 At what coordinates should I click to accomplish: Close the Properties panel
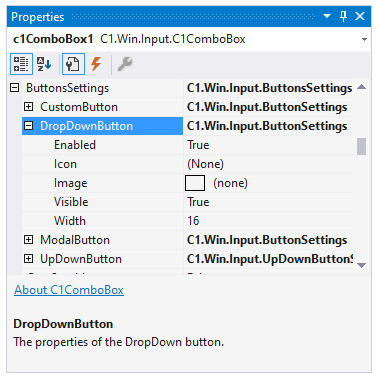360,16
